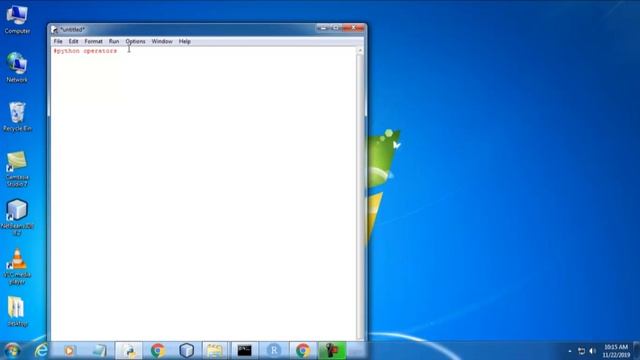Open the Chrome icon next to Python on taskbar
Screen dimensions: 640x360
click(158, 350)
